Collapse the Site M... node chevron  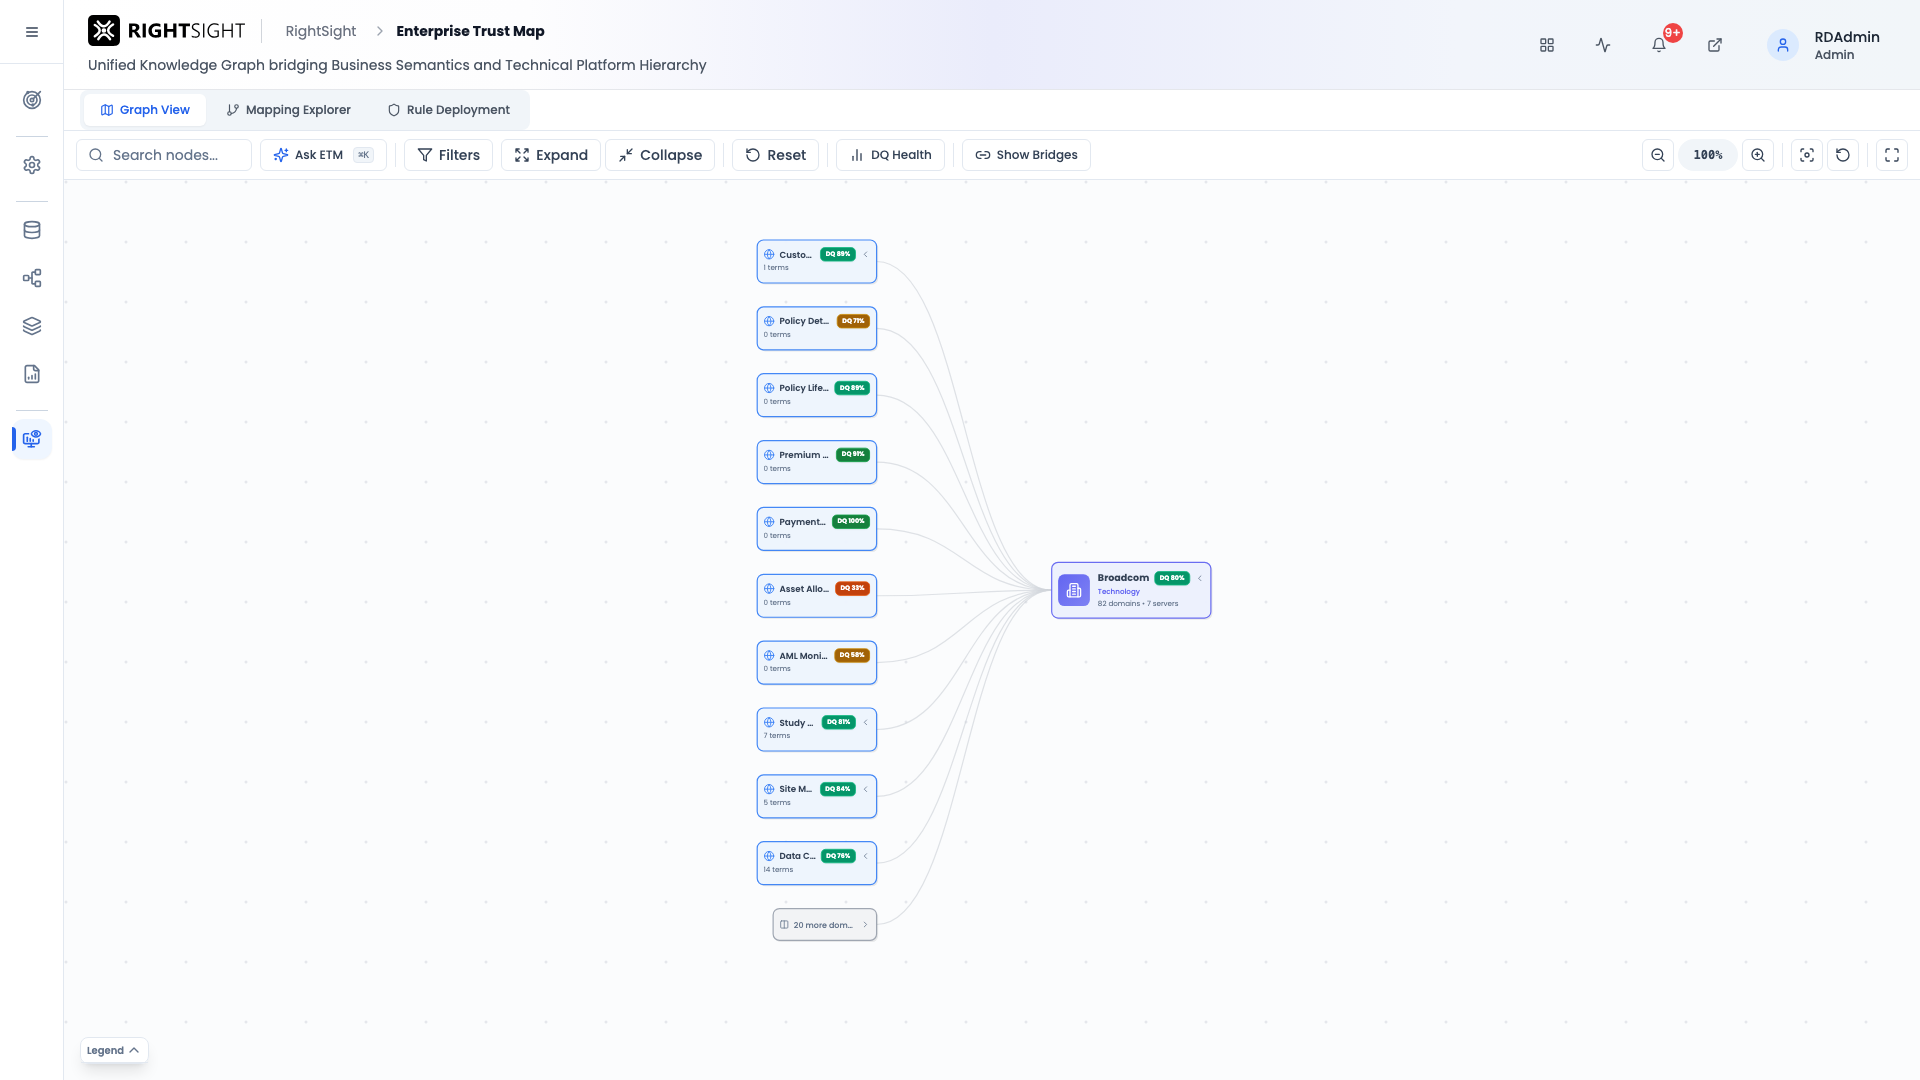[866, 789]
